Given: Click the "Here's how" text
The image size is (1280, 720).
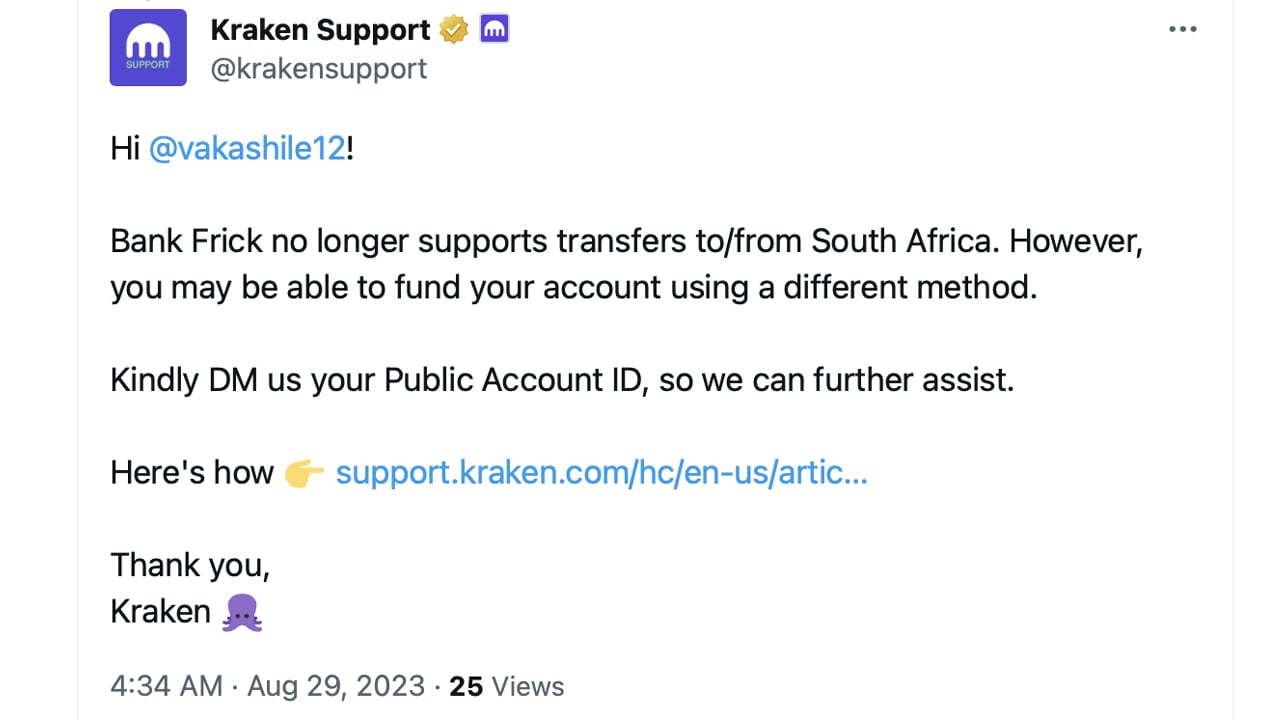Looking at the screenshot, I should point(191,473).
